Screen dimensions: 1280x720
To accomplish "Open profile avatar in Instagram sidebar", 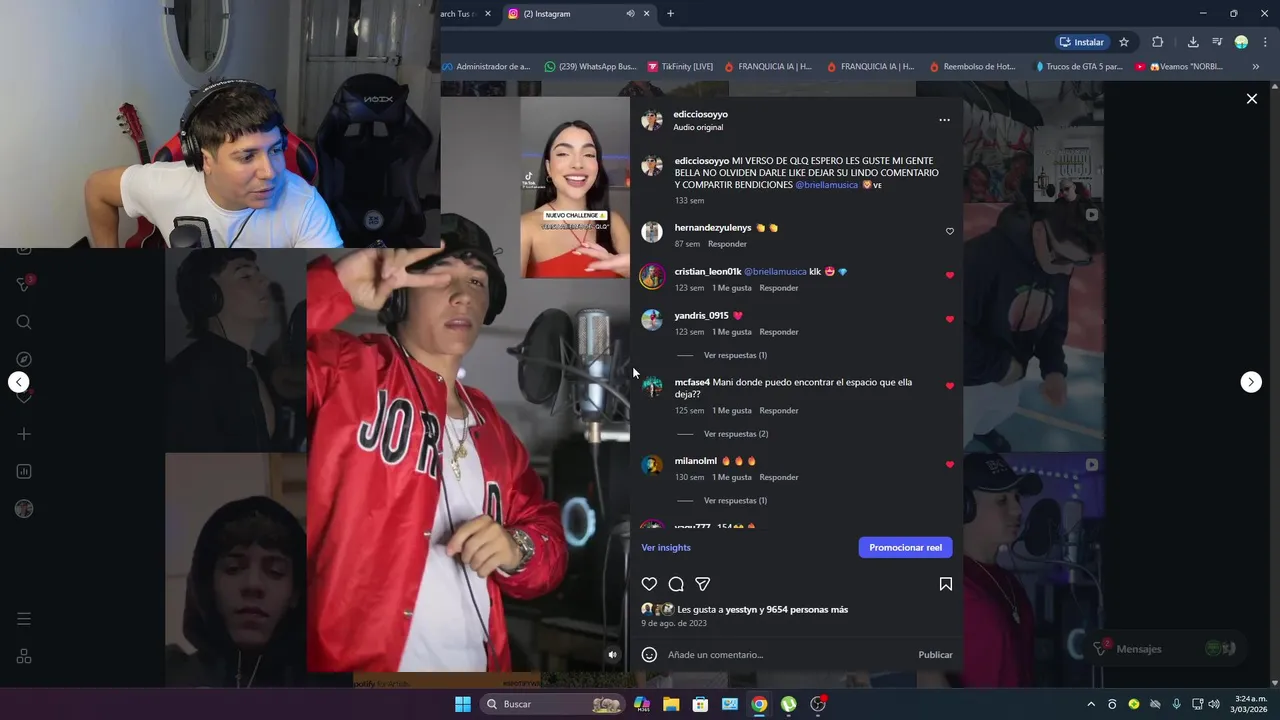I will click(x=24, y=509).
